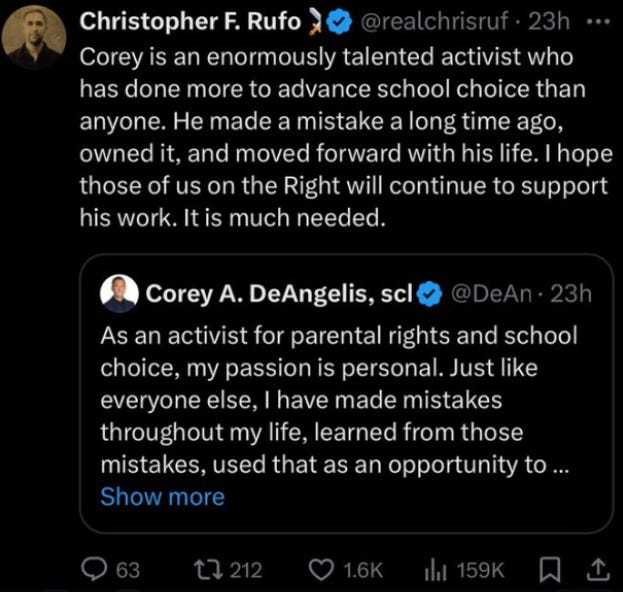Viewport: 623px width, 592px height.
Task: Click the sword emoji beside Rufo's name
Action: tap(315, 21)
